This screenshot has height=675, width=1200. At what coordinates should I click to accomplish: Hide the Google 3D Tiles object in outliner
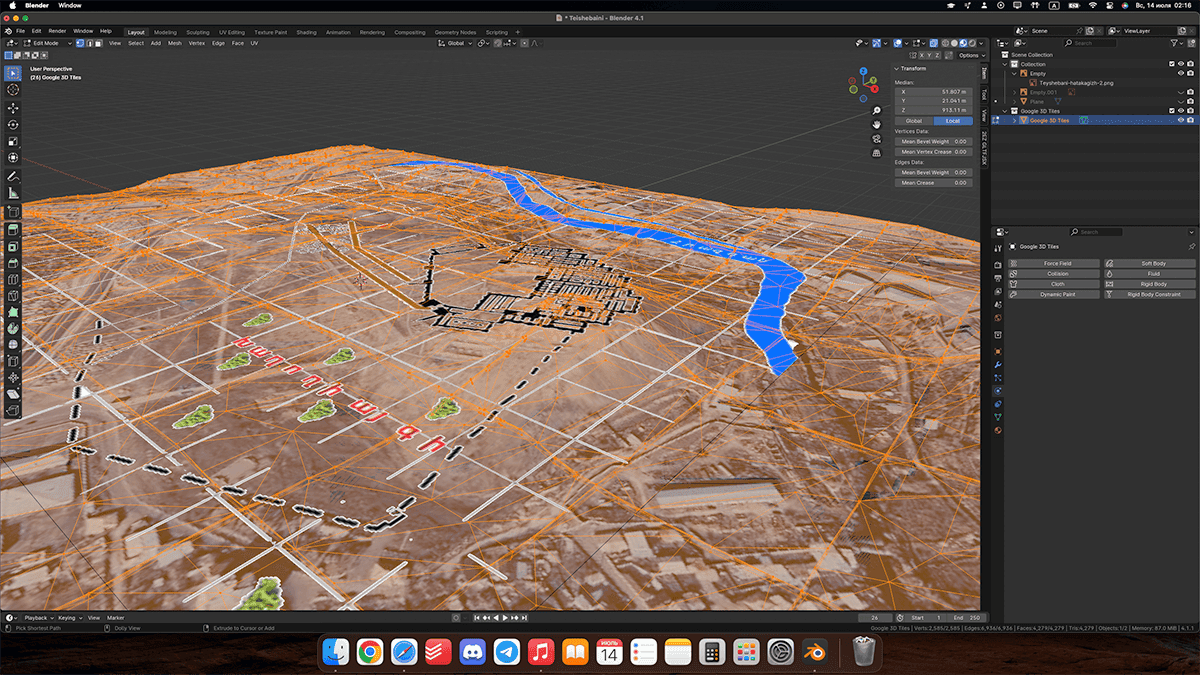tap(1181, 120)
